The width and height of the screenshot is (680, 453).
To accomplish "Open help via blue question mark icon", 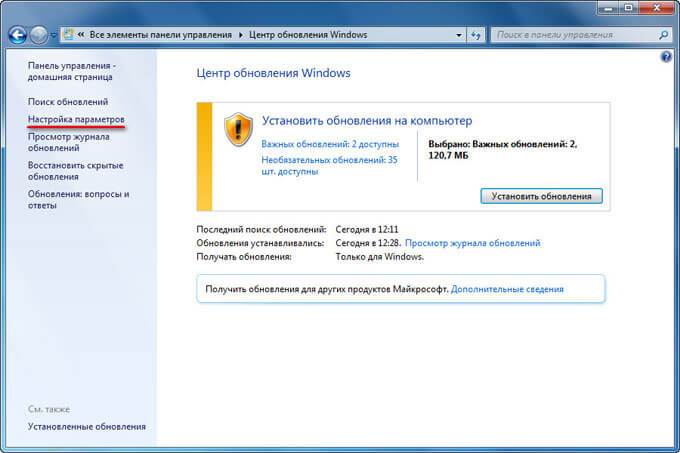I will point(666,56).
